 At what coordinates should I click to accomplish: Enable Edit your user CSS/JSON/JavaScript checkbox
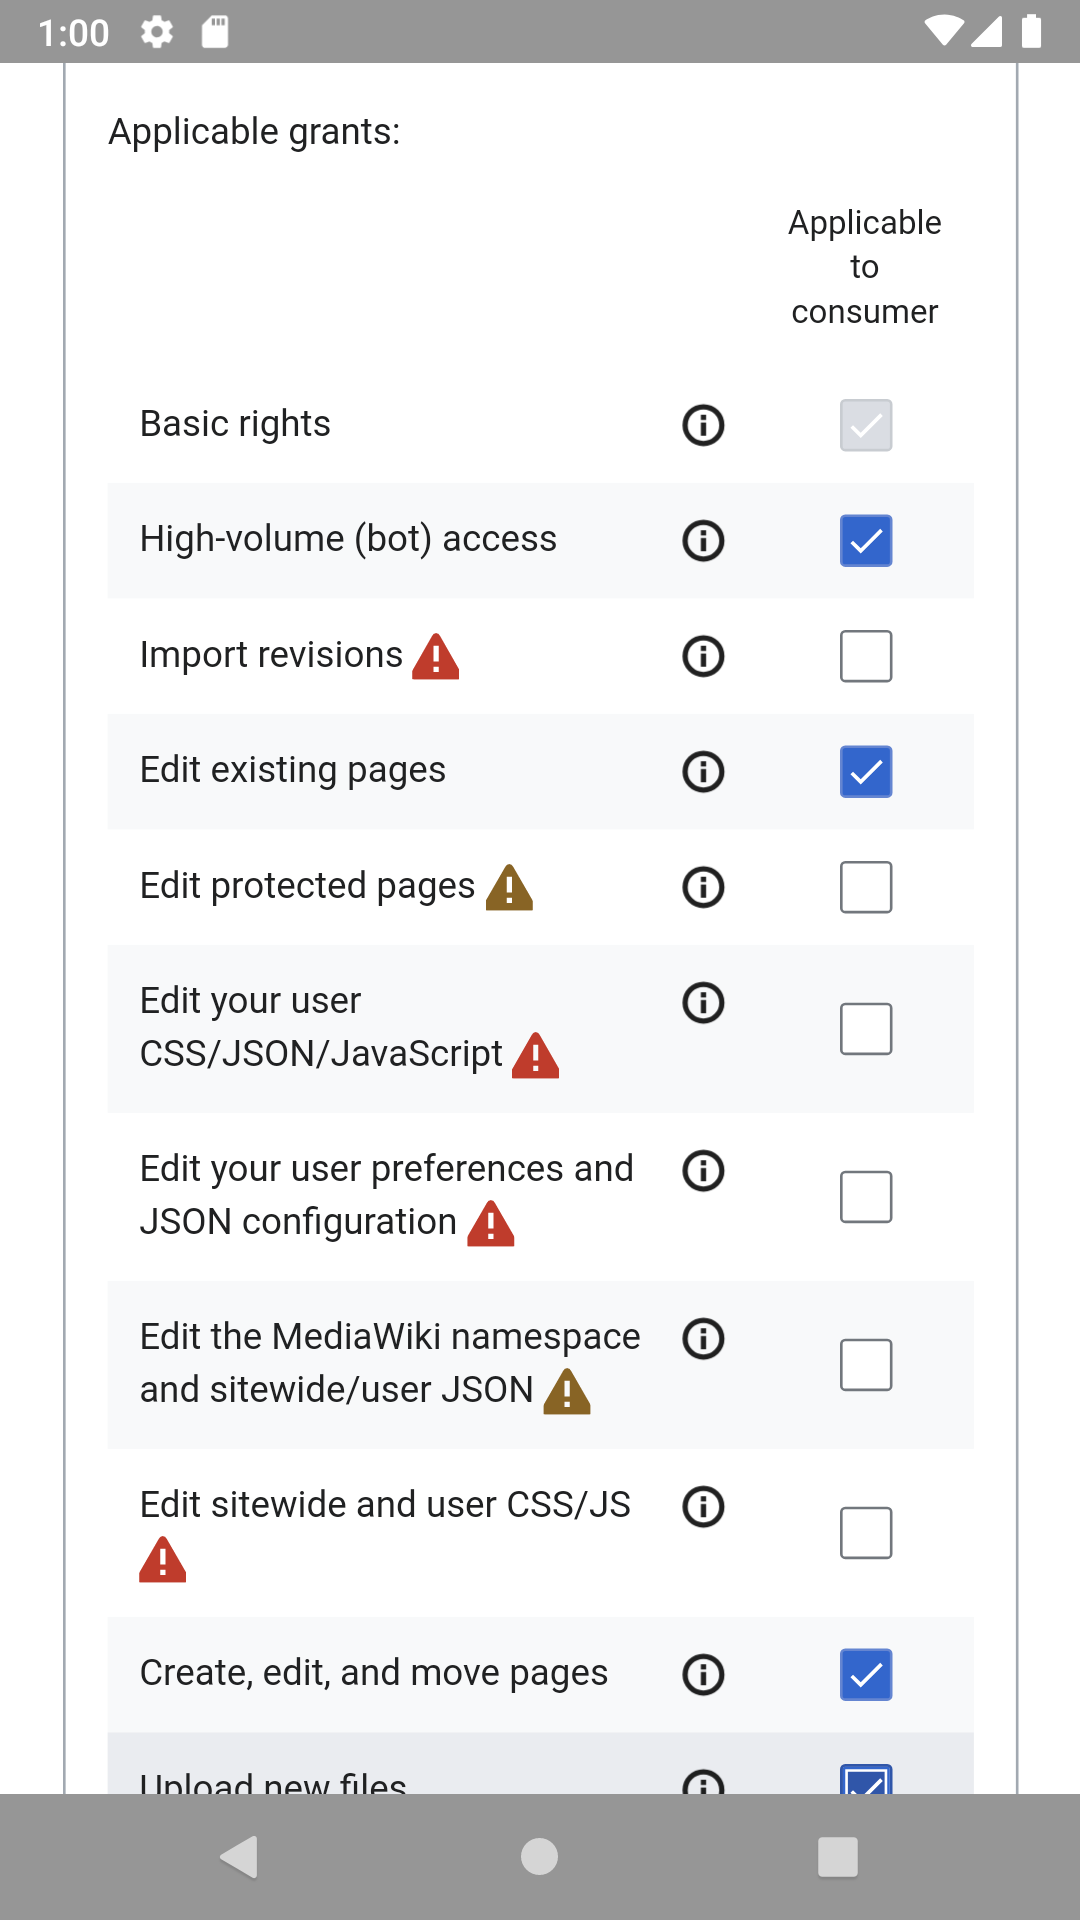tap(866, 1029)
